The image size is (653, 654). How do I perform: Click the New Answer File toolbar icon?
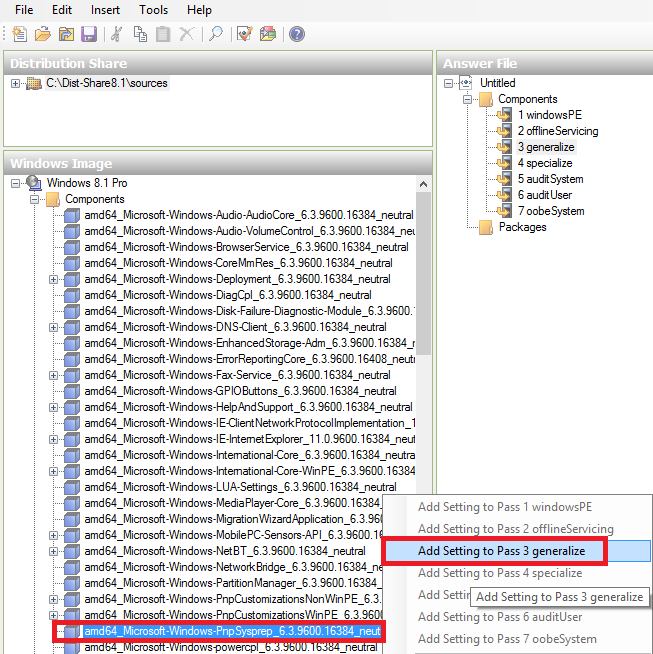(20, 34)
